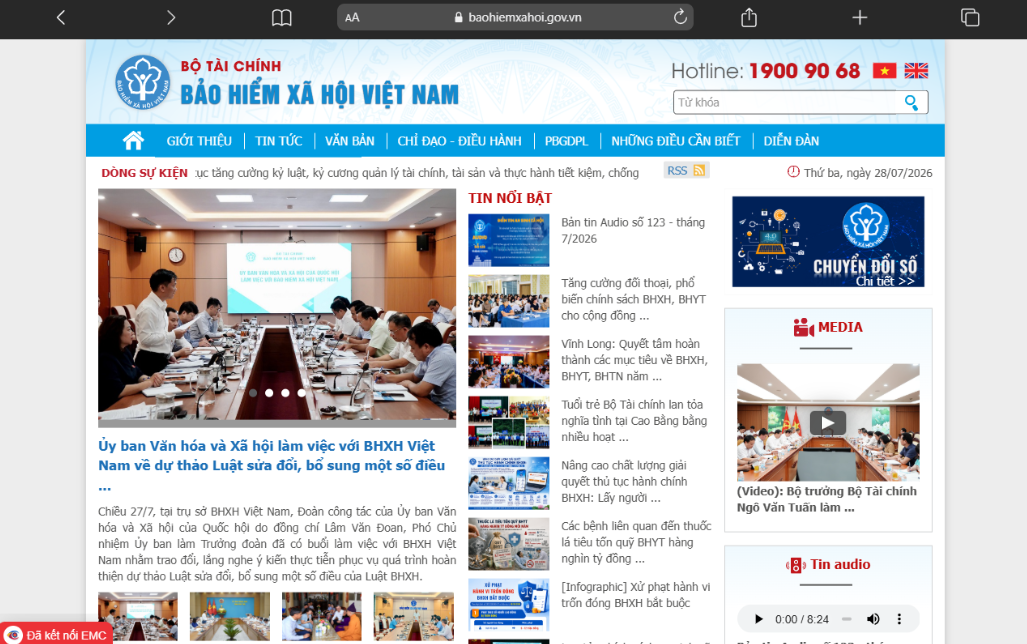The image size is (1027, 644).
Task: Open Vĩnh Long: Quyết tâm hoàn thành article
Action: click(x=634, y=360)
